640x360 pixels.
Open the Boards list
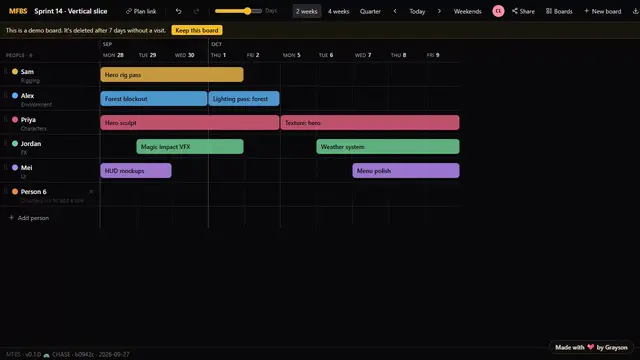pos(559,11)
